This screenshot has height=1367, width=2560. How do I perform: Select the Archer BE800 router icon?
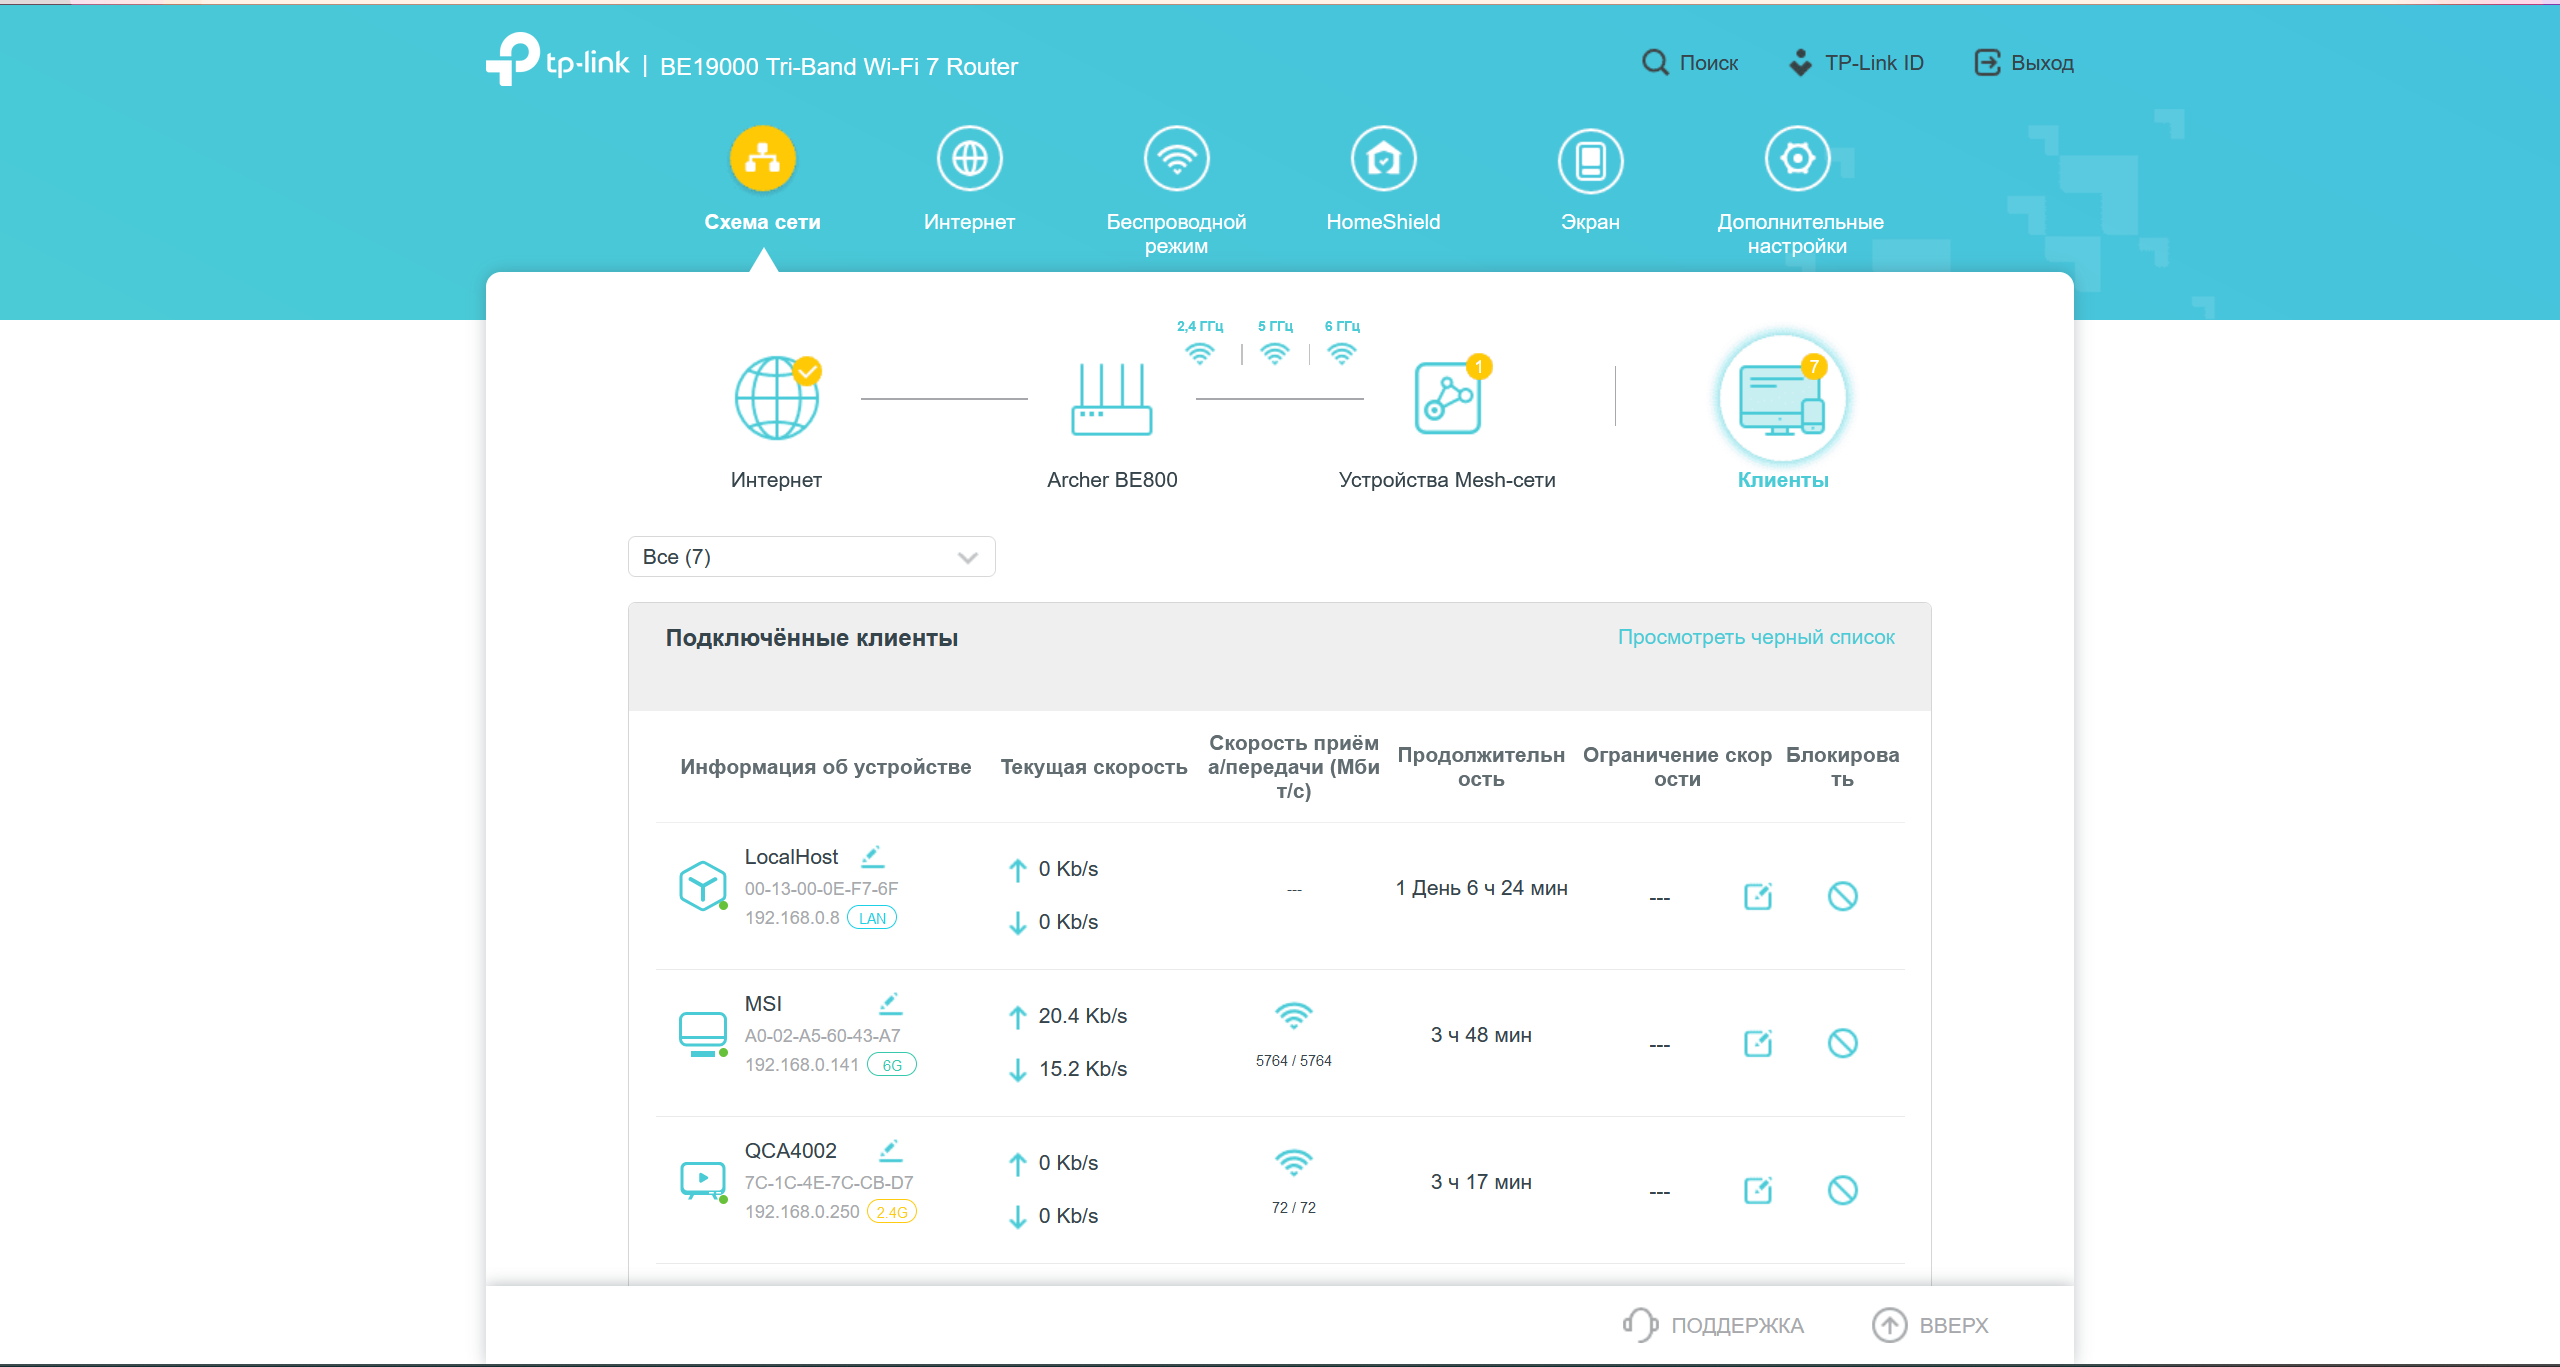1112,399
